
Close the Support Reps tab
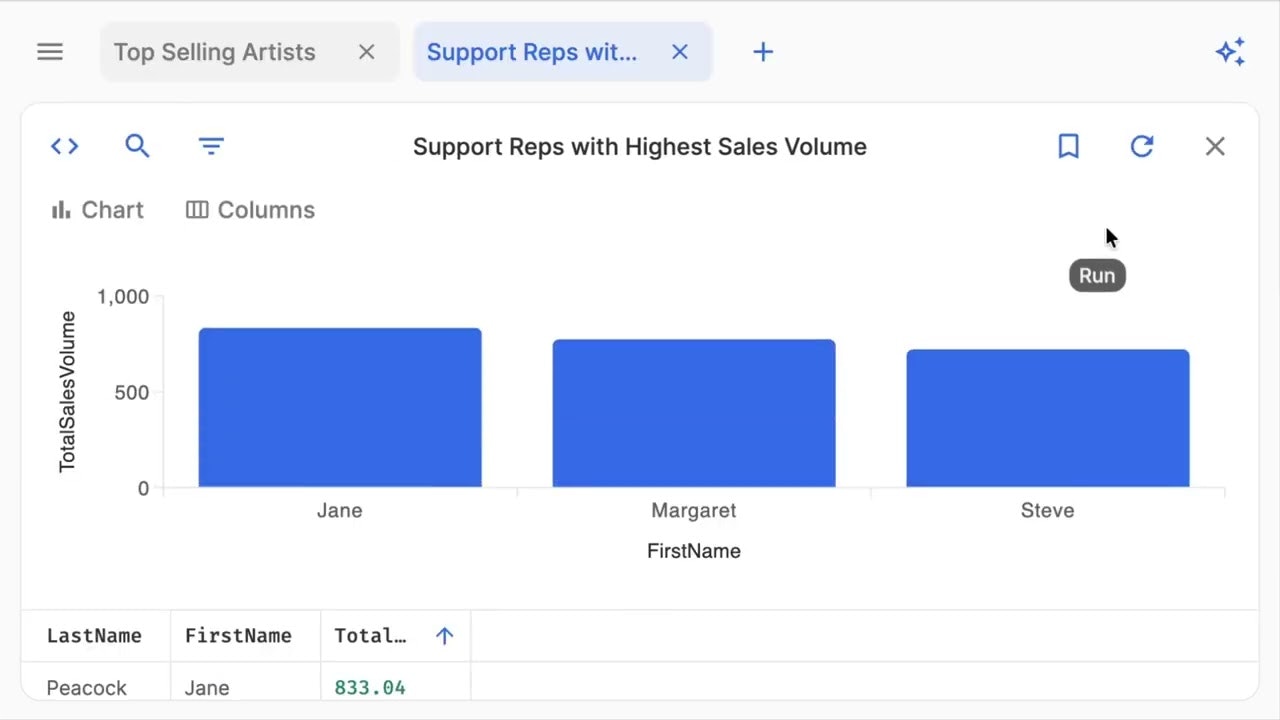[680, 52]
